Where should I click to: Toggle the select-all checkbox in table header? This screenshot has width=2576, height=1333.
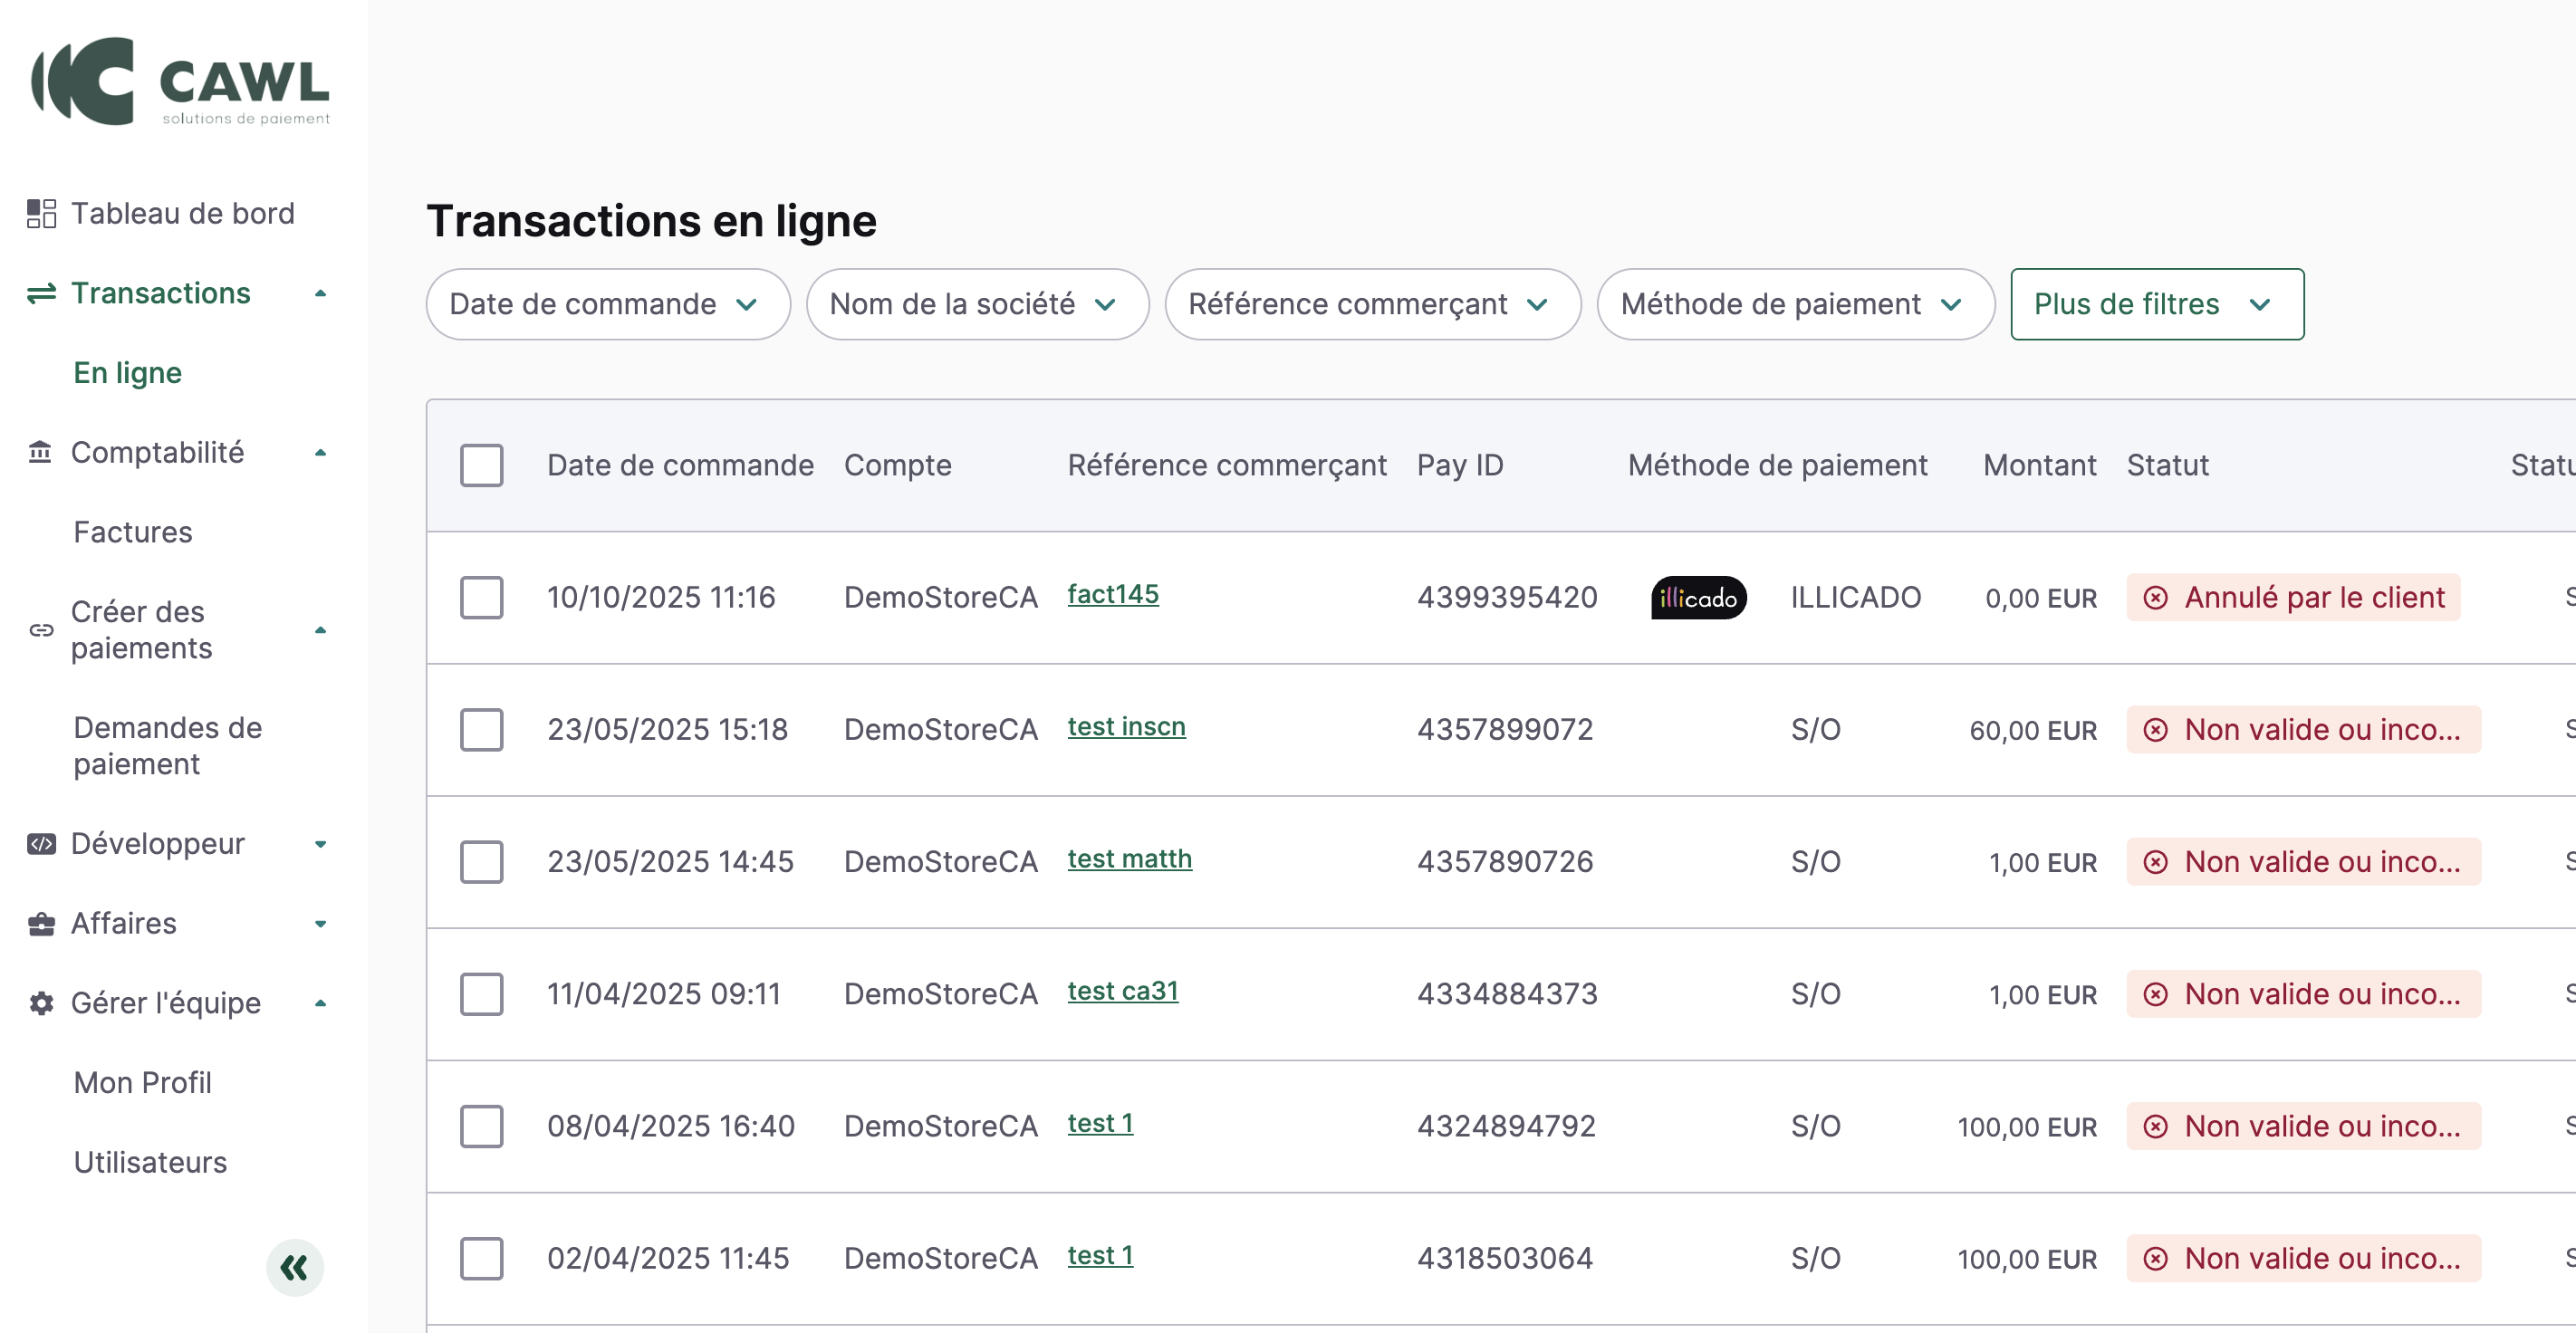481,465
